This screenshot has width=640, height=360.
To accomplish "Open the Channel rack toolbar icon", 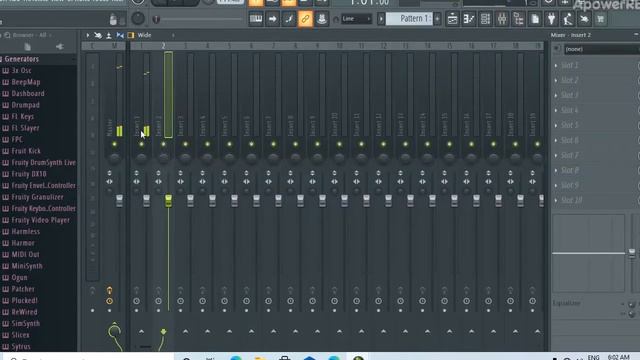I will coord(485,19).
